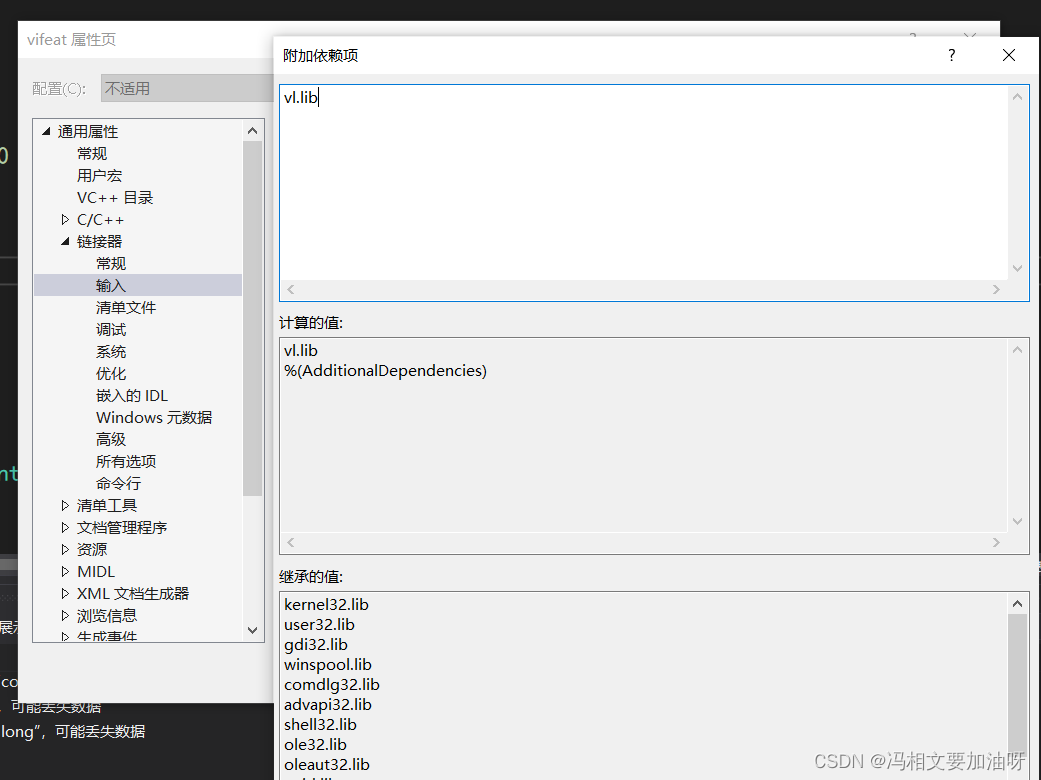The image size is (1041, 780).
Task: Click comdlg32.lib in inherited values
Action: coord(332,684)
